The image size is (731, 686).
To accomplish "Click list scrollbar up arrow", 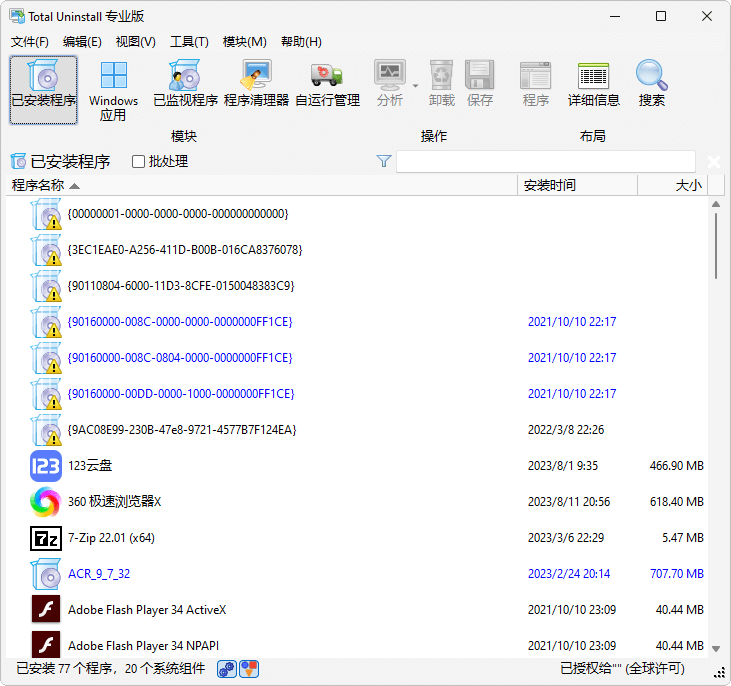I will pos(716,204).
